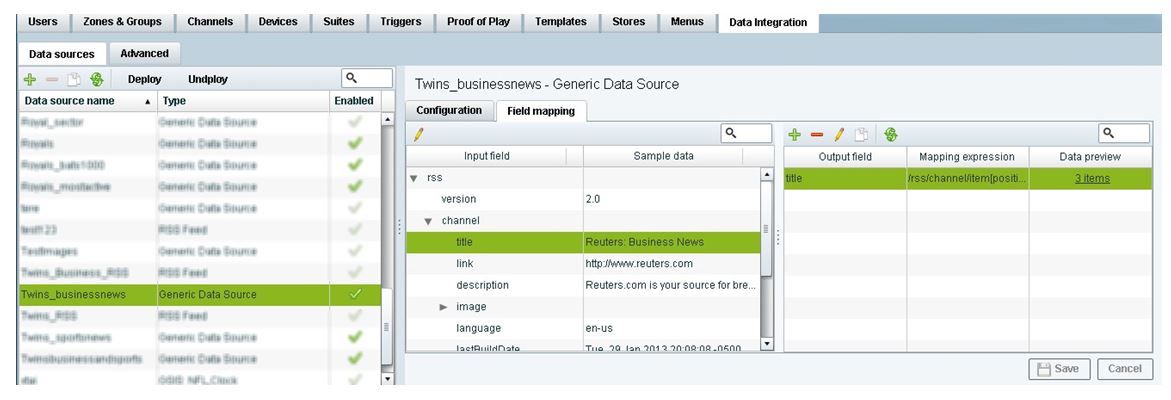
Task: Select the title input field row
Action: coord(583,242)
